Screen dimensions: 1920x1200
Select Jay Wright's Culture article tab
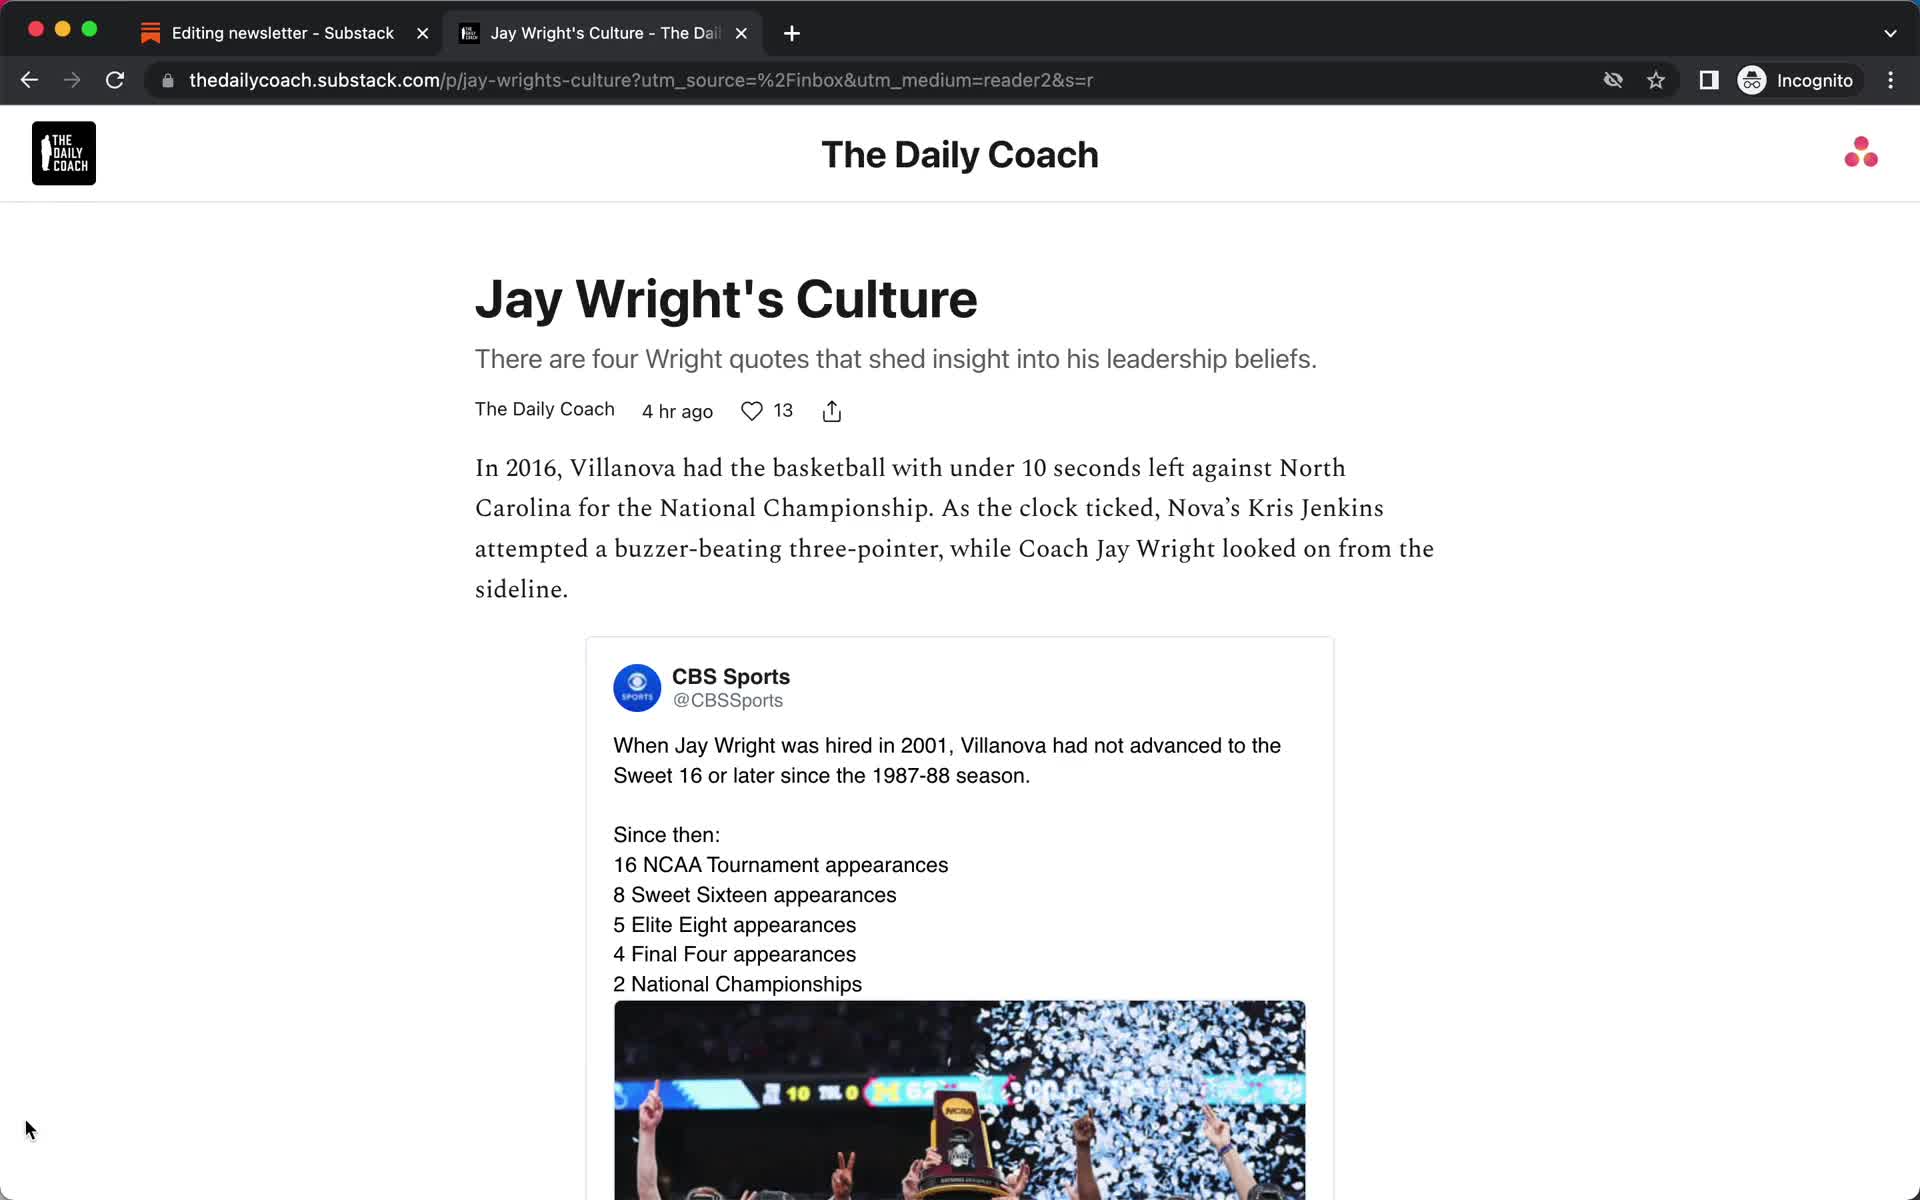(x=601, y=32)
